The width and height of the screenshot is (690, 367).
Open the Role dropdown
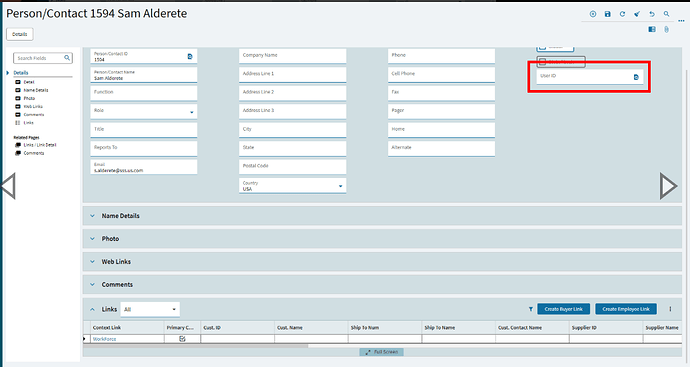click(191, 112)
